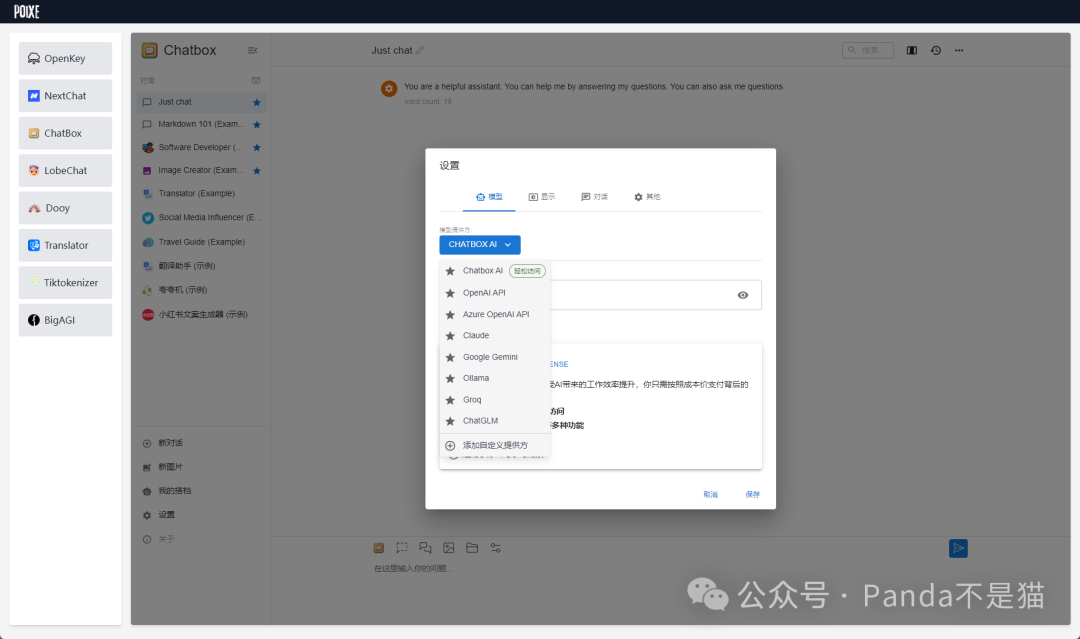Open 设置 in Chatbox sidebar

pyautogui.click(x=201, y=515)
